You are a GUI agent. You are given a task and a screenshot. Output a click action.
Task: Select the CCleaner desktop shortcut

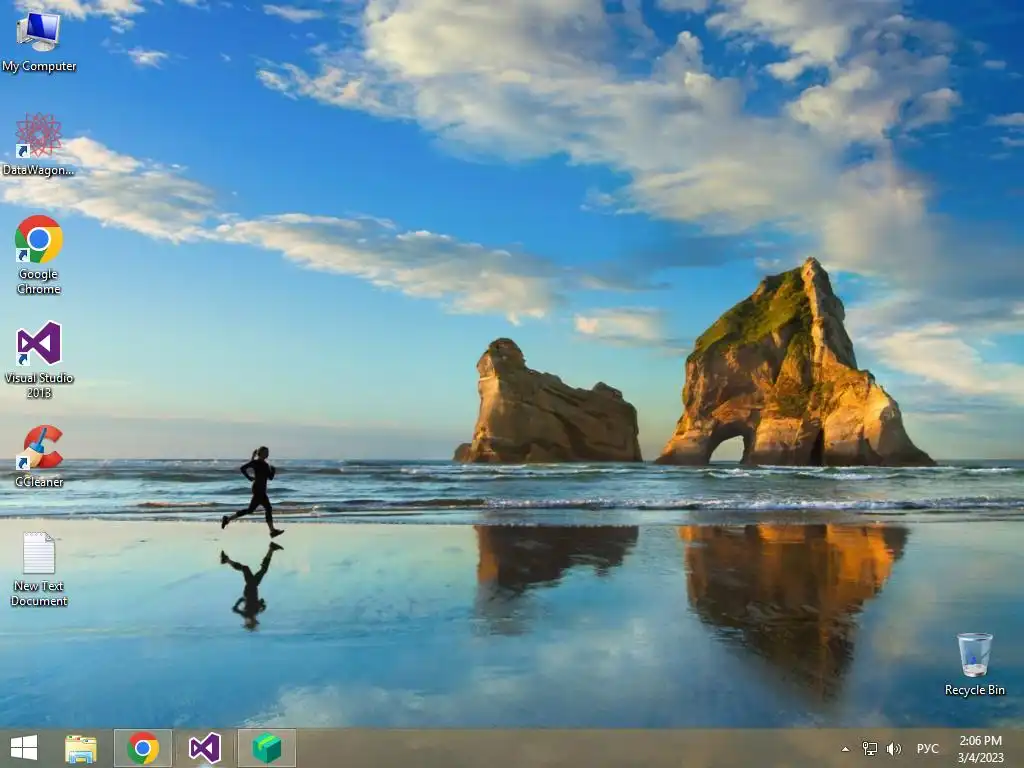click(39, 456)
